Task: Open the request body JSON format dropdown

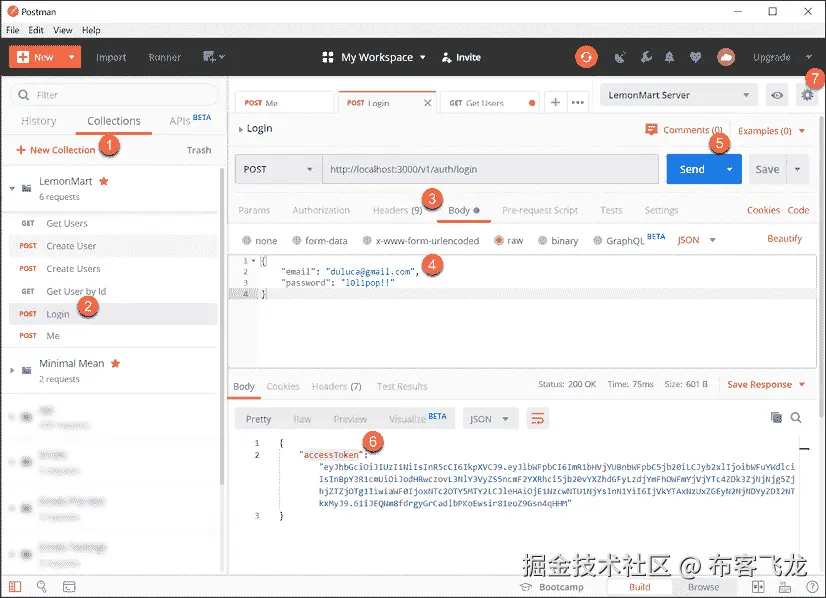Action: (696, 240)
